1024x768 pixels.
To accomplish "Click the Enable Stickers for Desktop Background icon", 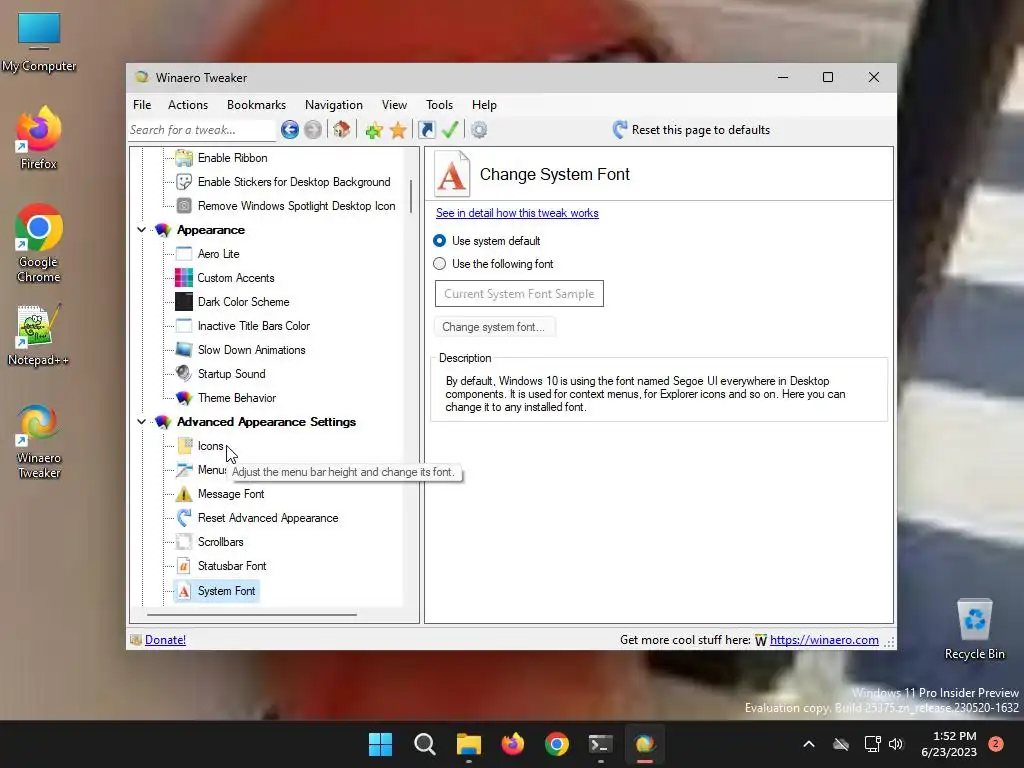I will [184, 182].
